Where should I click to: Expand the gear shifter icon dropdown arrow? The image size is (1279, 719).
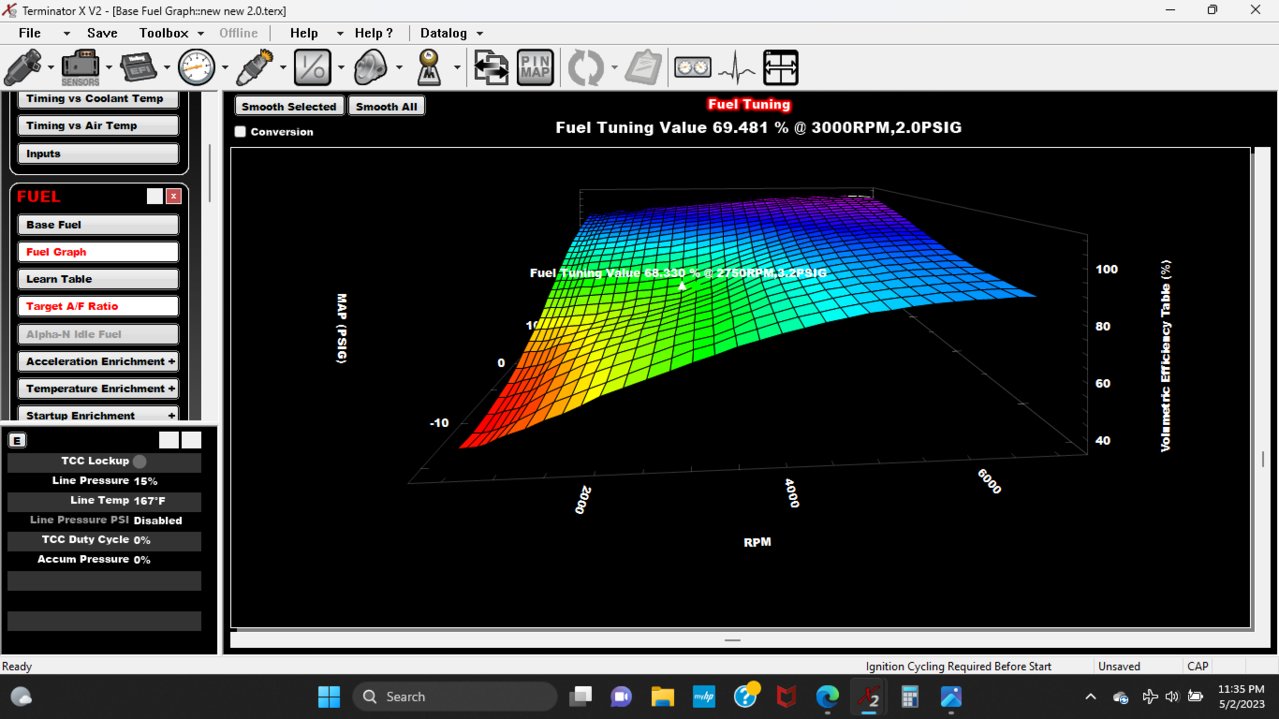pyautogui.click(x=457, y=68)
